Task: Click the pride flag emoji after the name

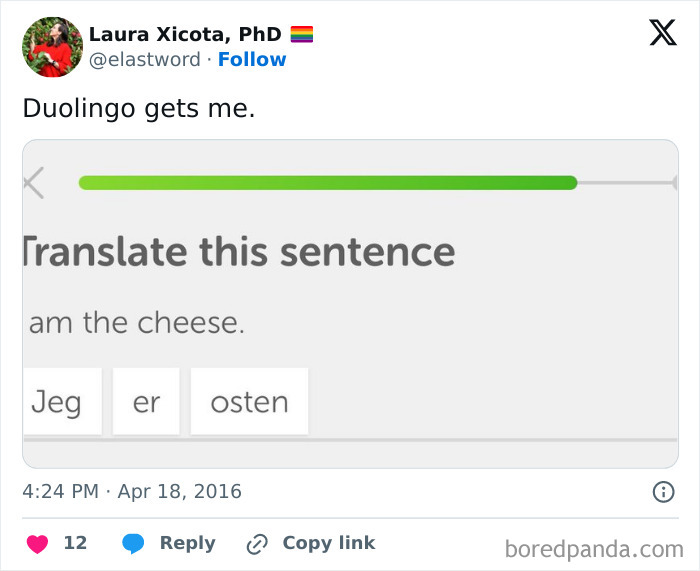Action: tap(302, 34)
